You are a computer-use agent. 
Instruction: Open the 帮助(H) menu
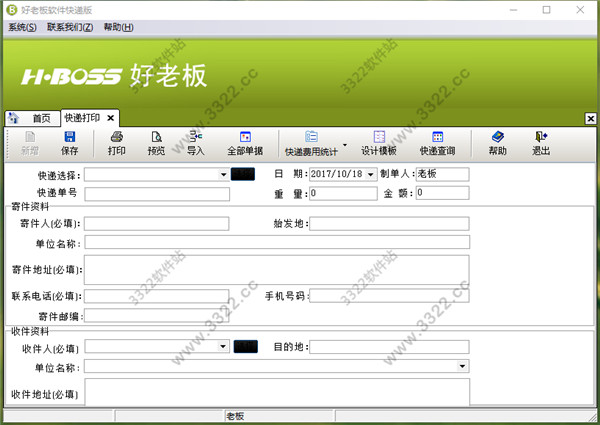coord(119,27)
